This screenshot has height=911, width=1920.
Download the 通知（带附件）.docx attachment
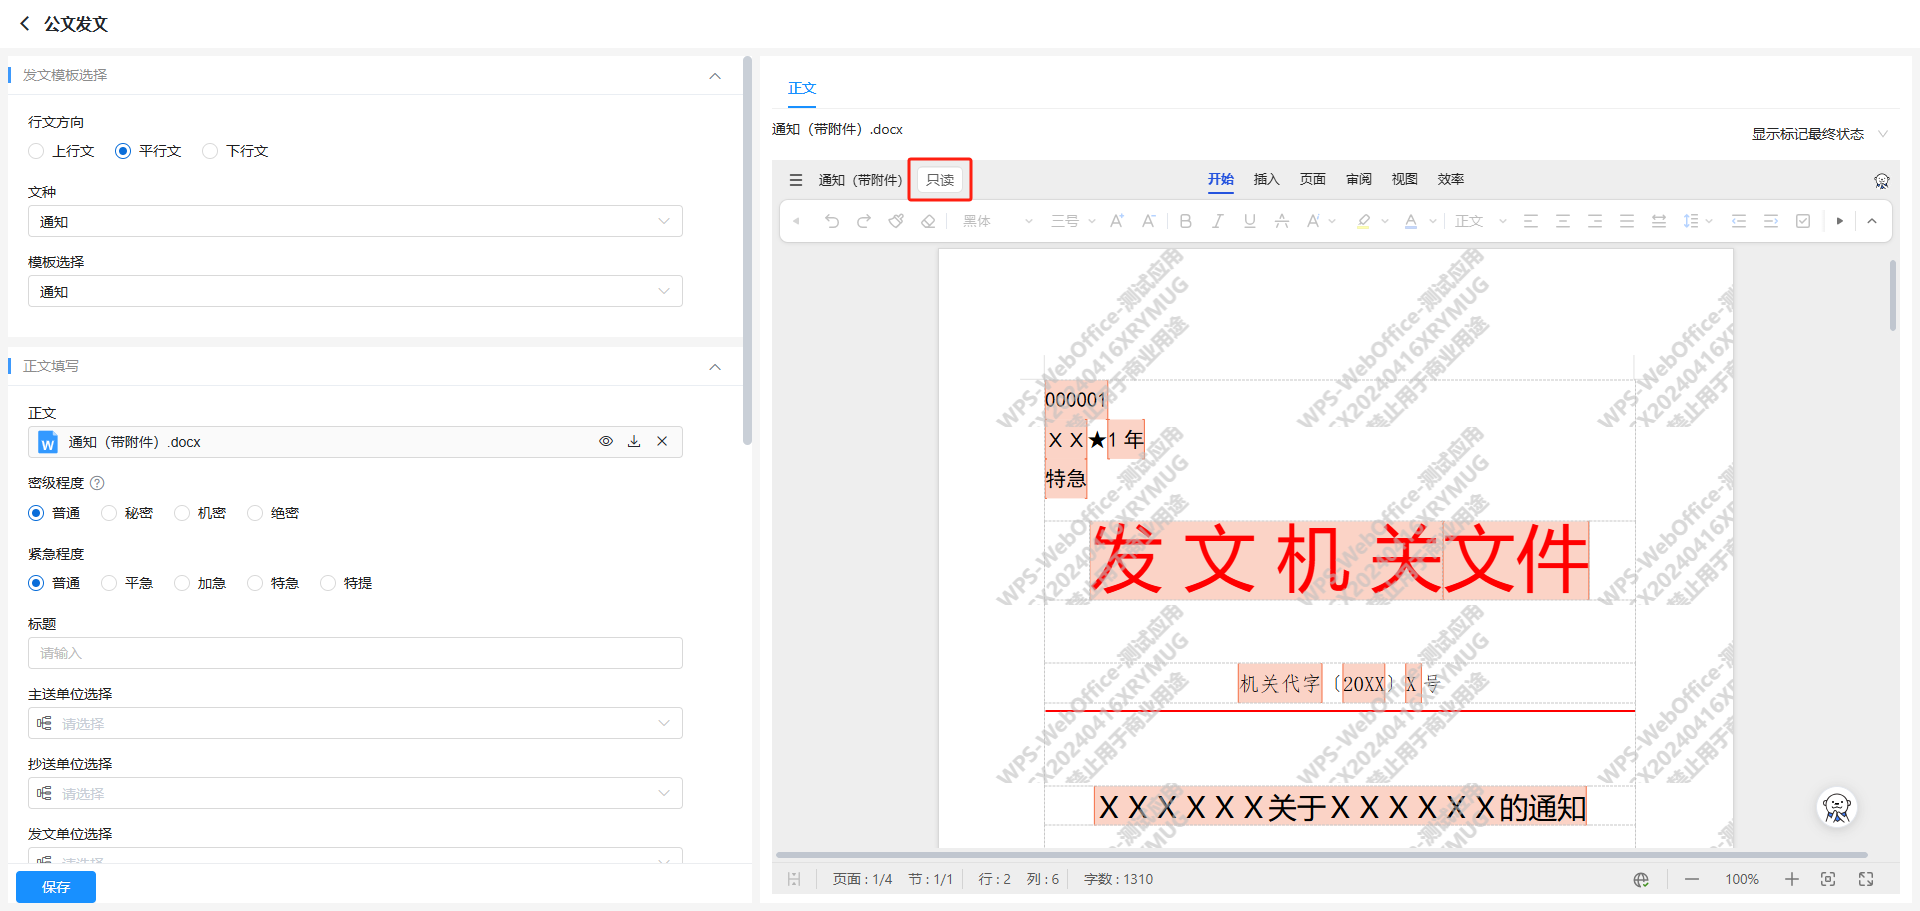point(634,441)
